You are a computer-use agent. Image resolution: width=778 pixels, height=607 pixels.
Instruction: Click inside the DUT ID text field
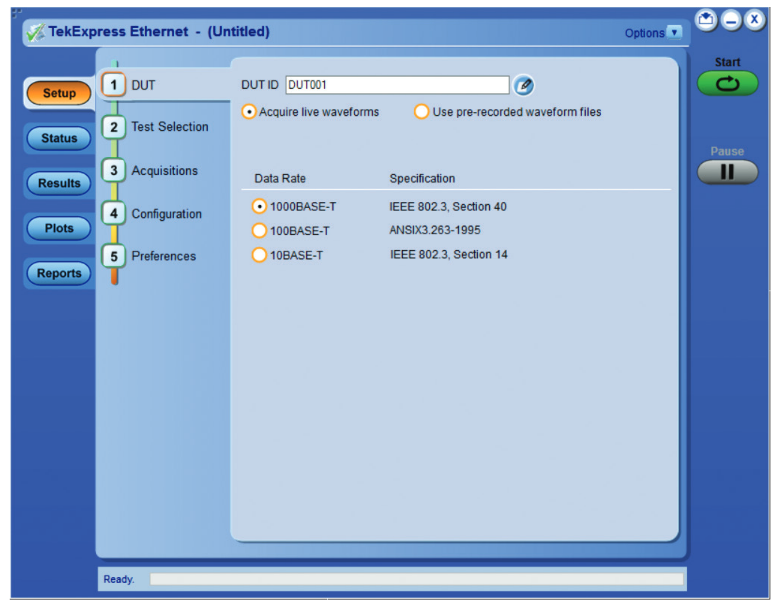click(x=397, y=85)
